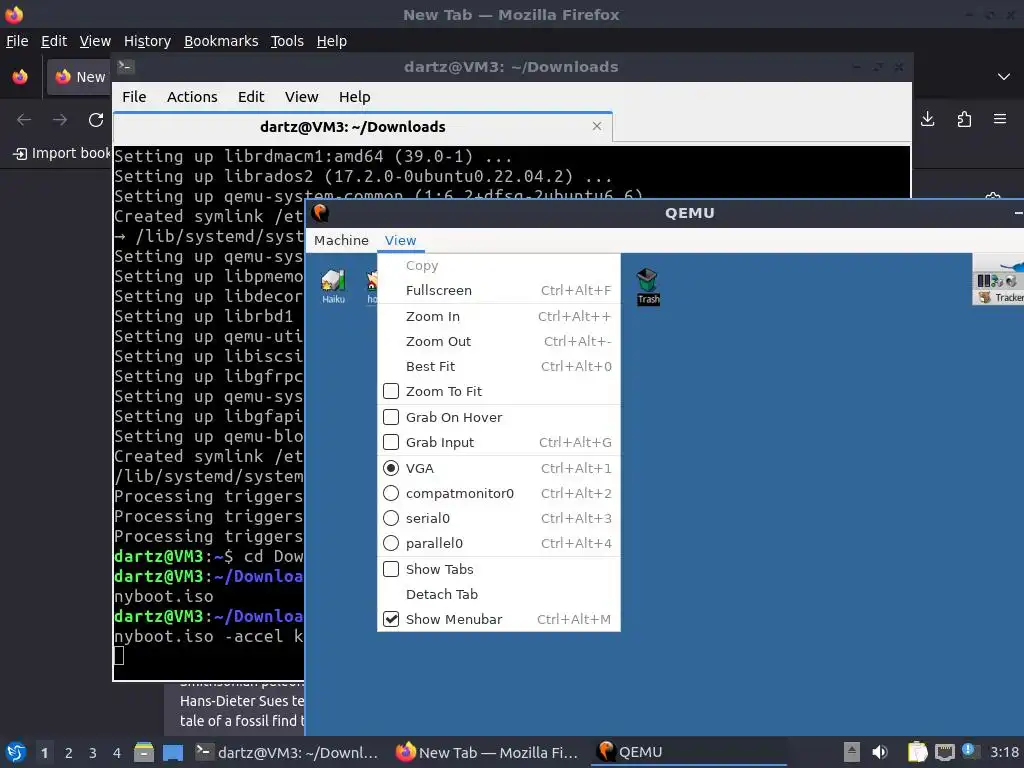The width and height of the screenshot is (1024, 768).
Task: Enable the Grab On Hover checkbox
Action: tap(391, 417)
